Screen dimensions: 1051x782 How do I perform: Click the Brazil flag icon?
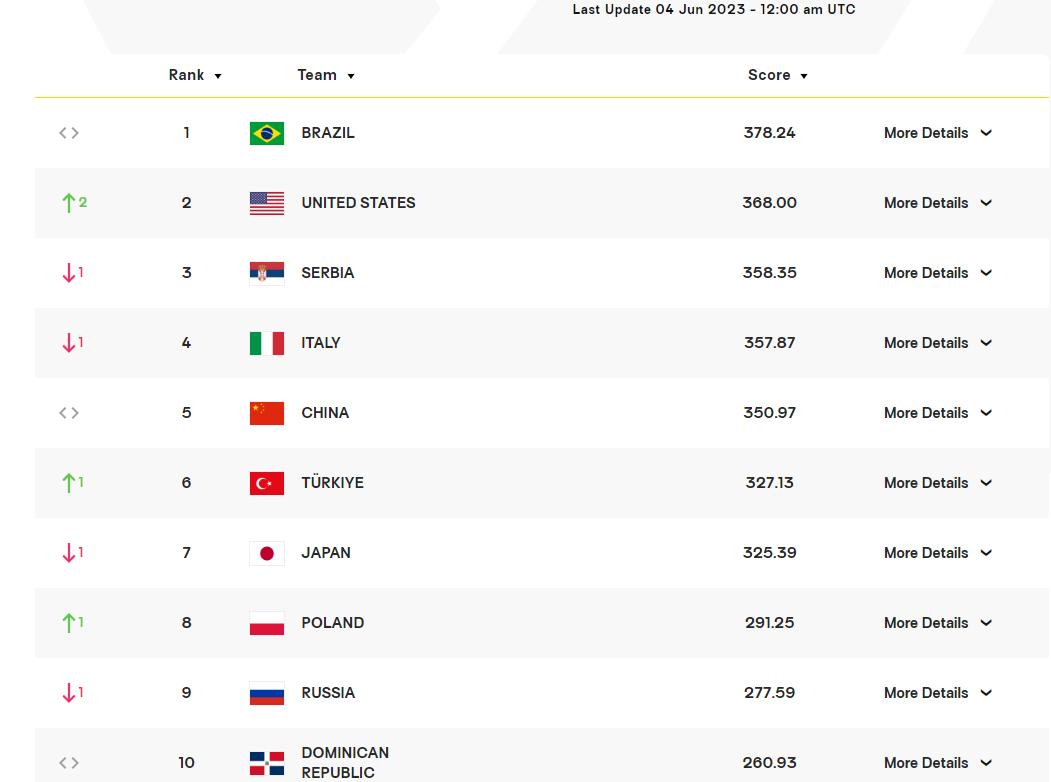[x=267, y=133]
